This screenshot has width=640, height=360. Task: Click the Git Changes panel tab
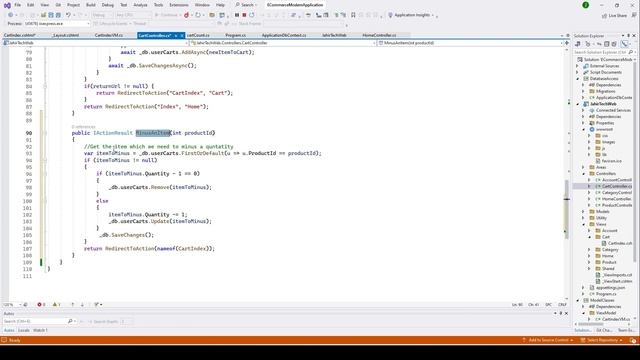[604, 330]
